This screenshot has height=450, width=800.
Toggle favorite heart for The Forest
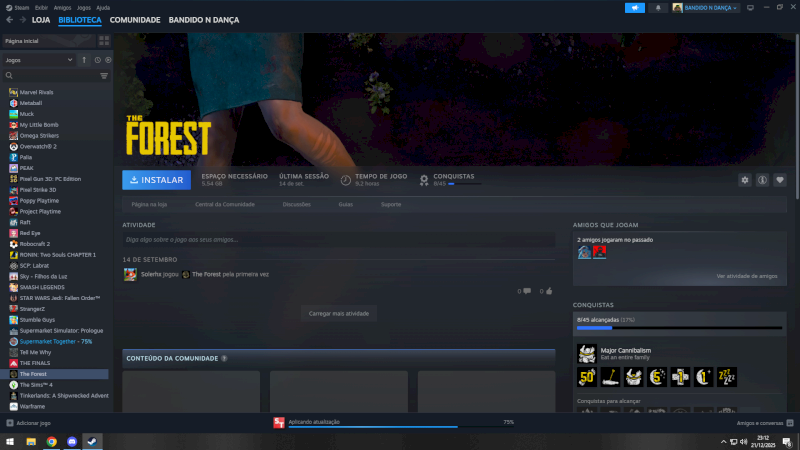pos(780,180)
